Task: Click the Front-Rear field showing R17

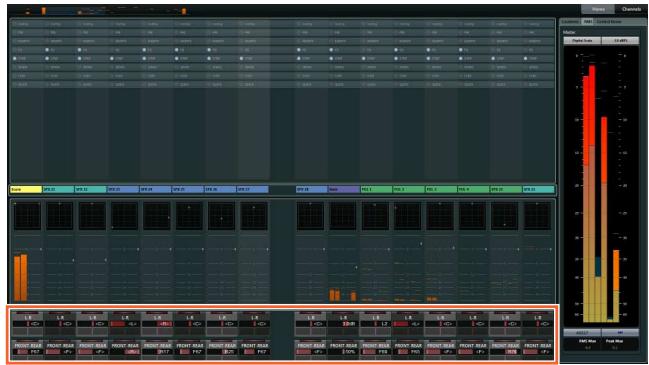Action: pyautogui.click(x=157, y=352)
